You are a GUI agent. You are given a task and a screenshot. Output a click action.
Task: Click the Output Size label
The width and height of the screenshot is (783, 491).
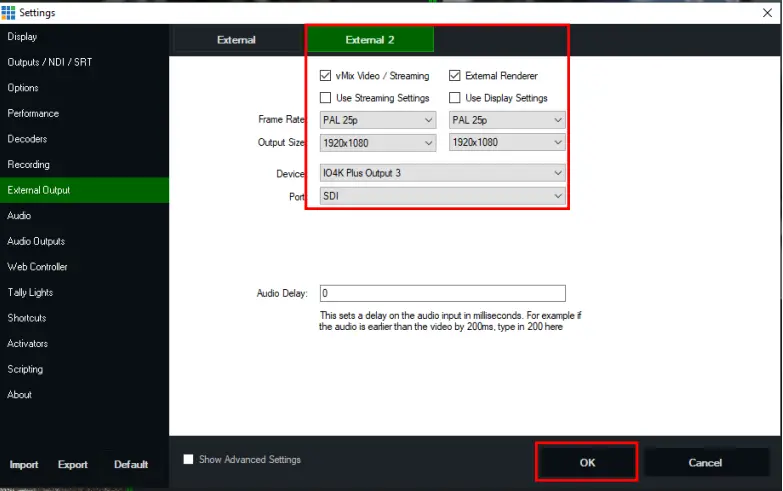point(281,142)
